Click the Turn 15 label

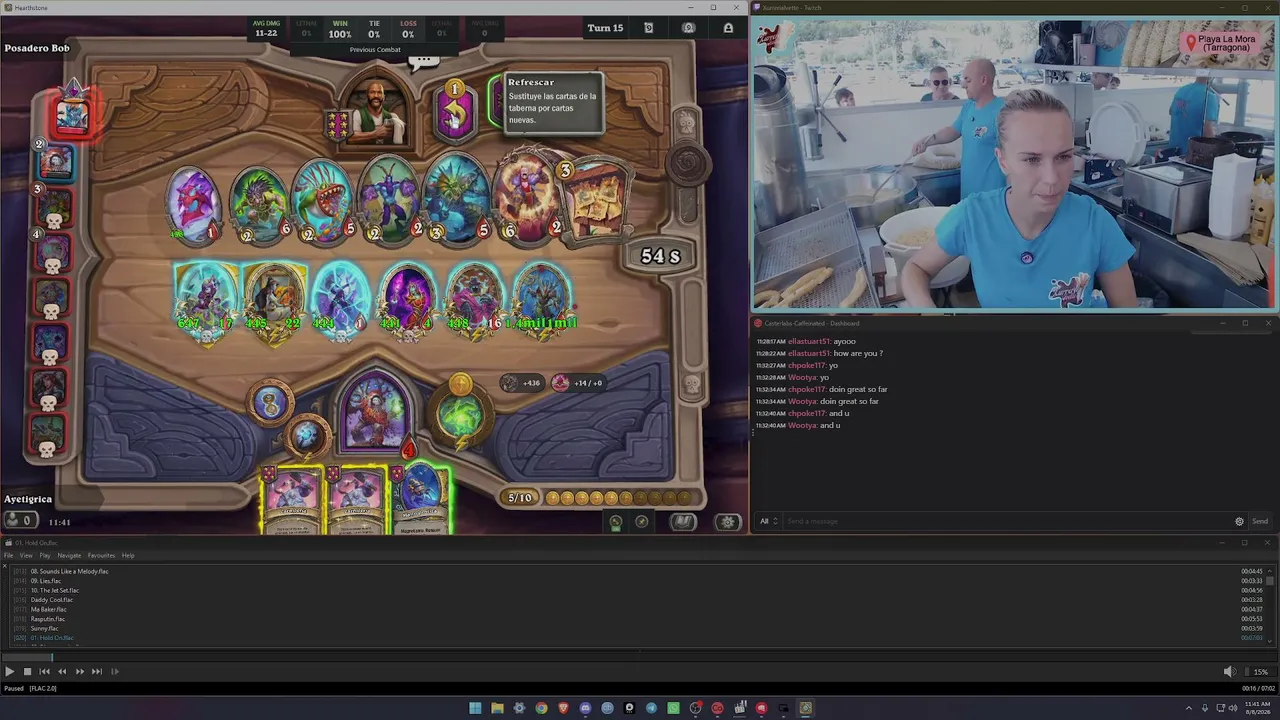(x=605, y=28)
